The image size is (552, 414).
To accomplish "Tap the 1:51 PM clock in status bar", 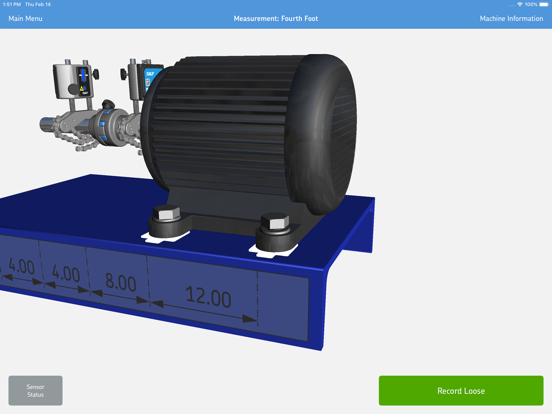I will pyautogui.click(x=12, y=4).
